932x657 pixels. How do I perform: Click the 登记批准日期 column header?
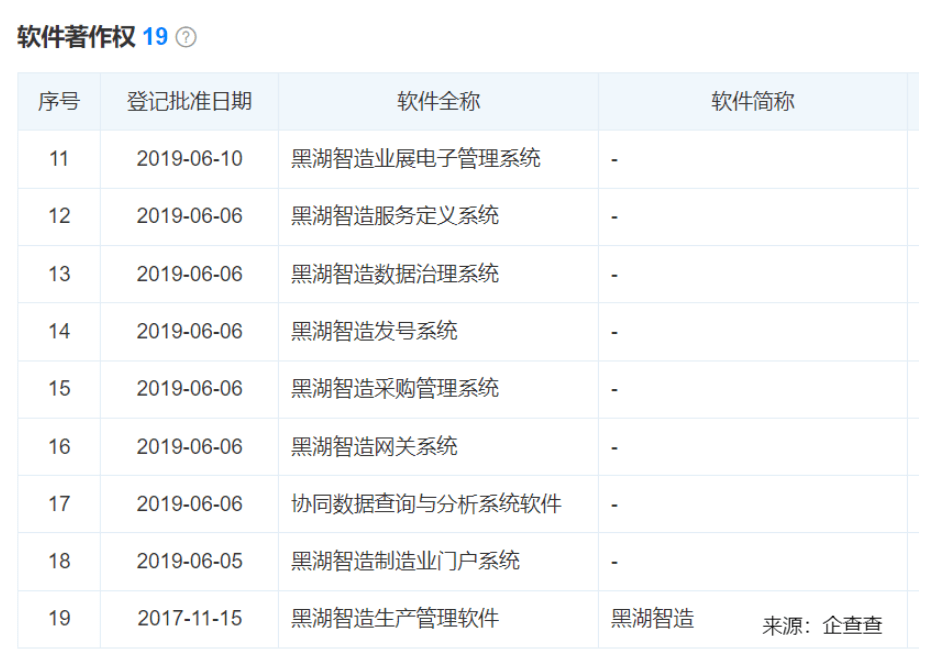tap(189, 101)
